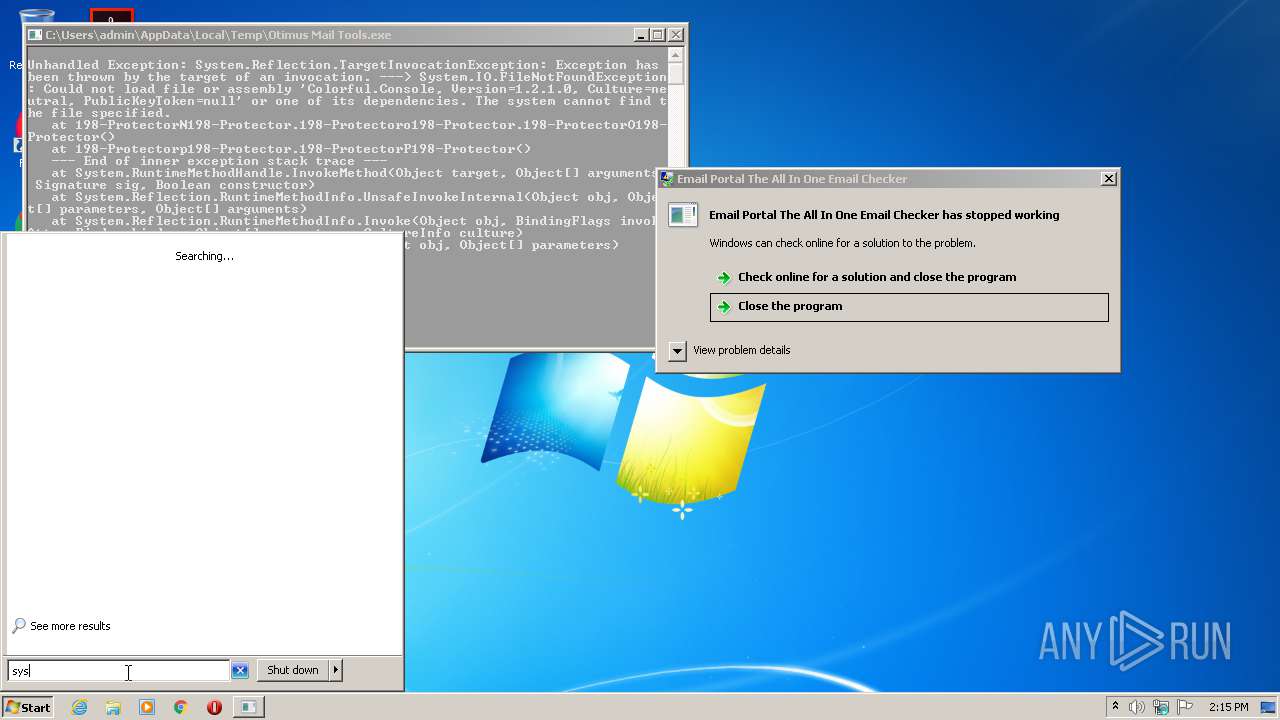Open the Opera browser taskbar icon
Screen dimensions: 1280x720
[x=214, y=707]
